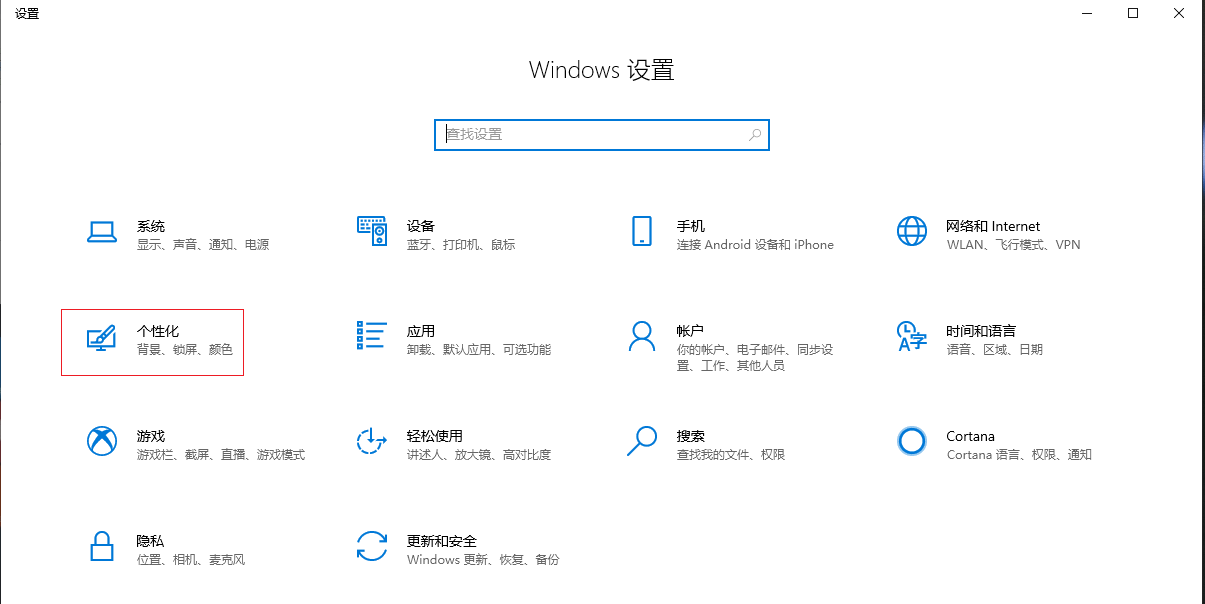Image resolution: width=1205 pixels, height=604 pixels.
Task: Click the 查找设置 search input field
Action: tap(593, 134)
